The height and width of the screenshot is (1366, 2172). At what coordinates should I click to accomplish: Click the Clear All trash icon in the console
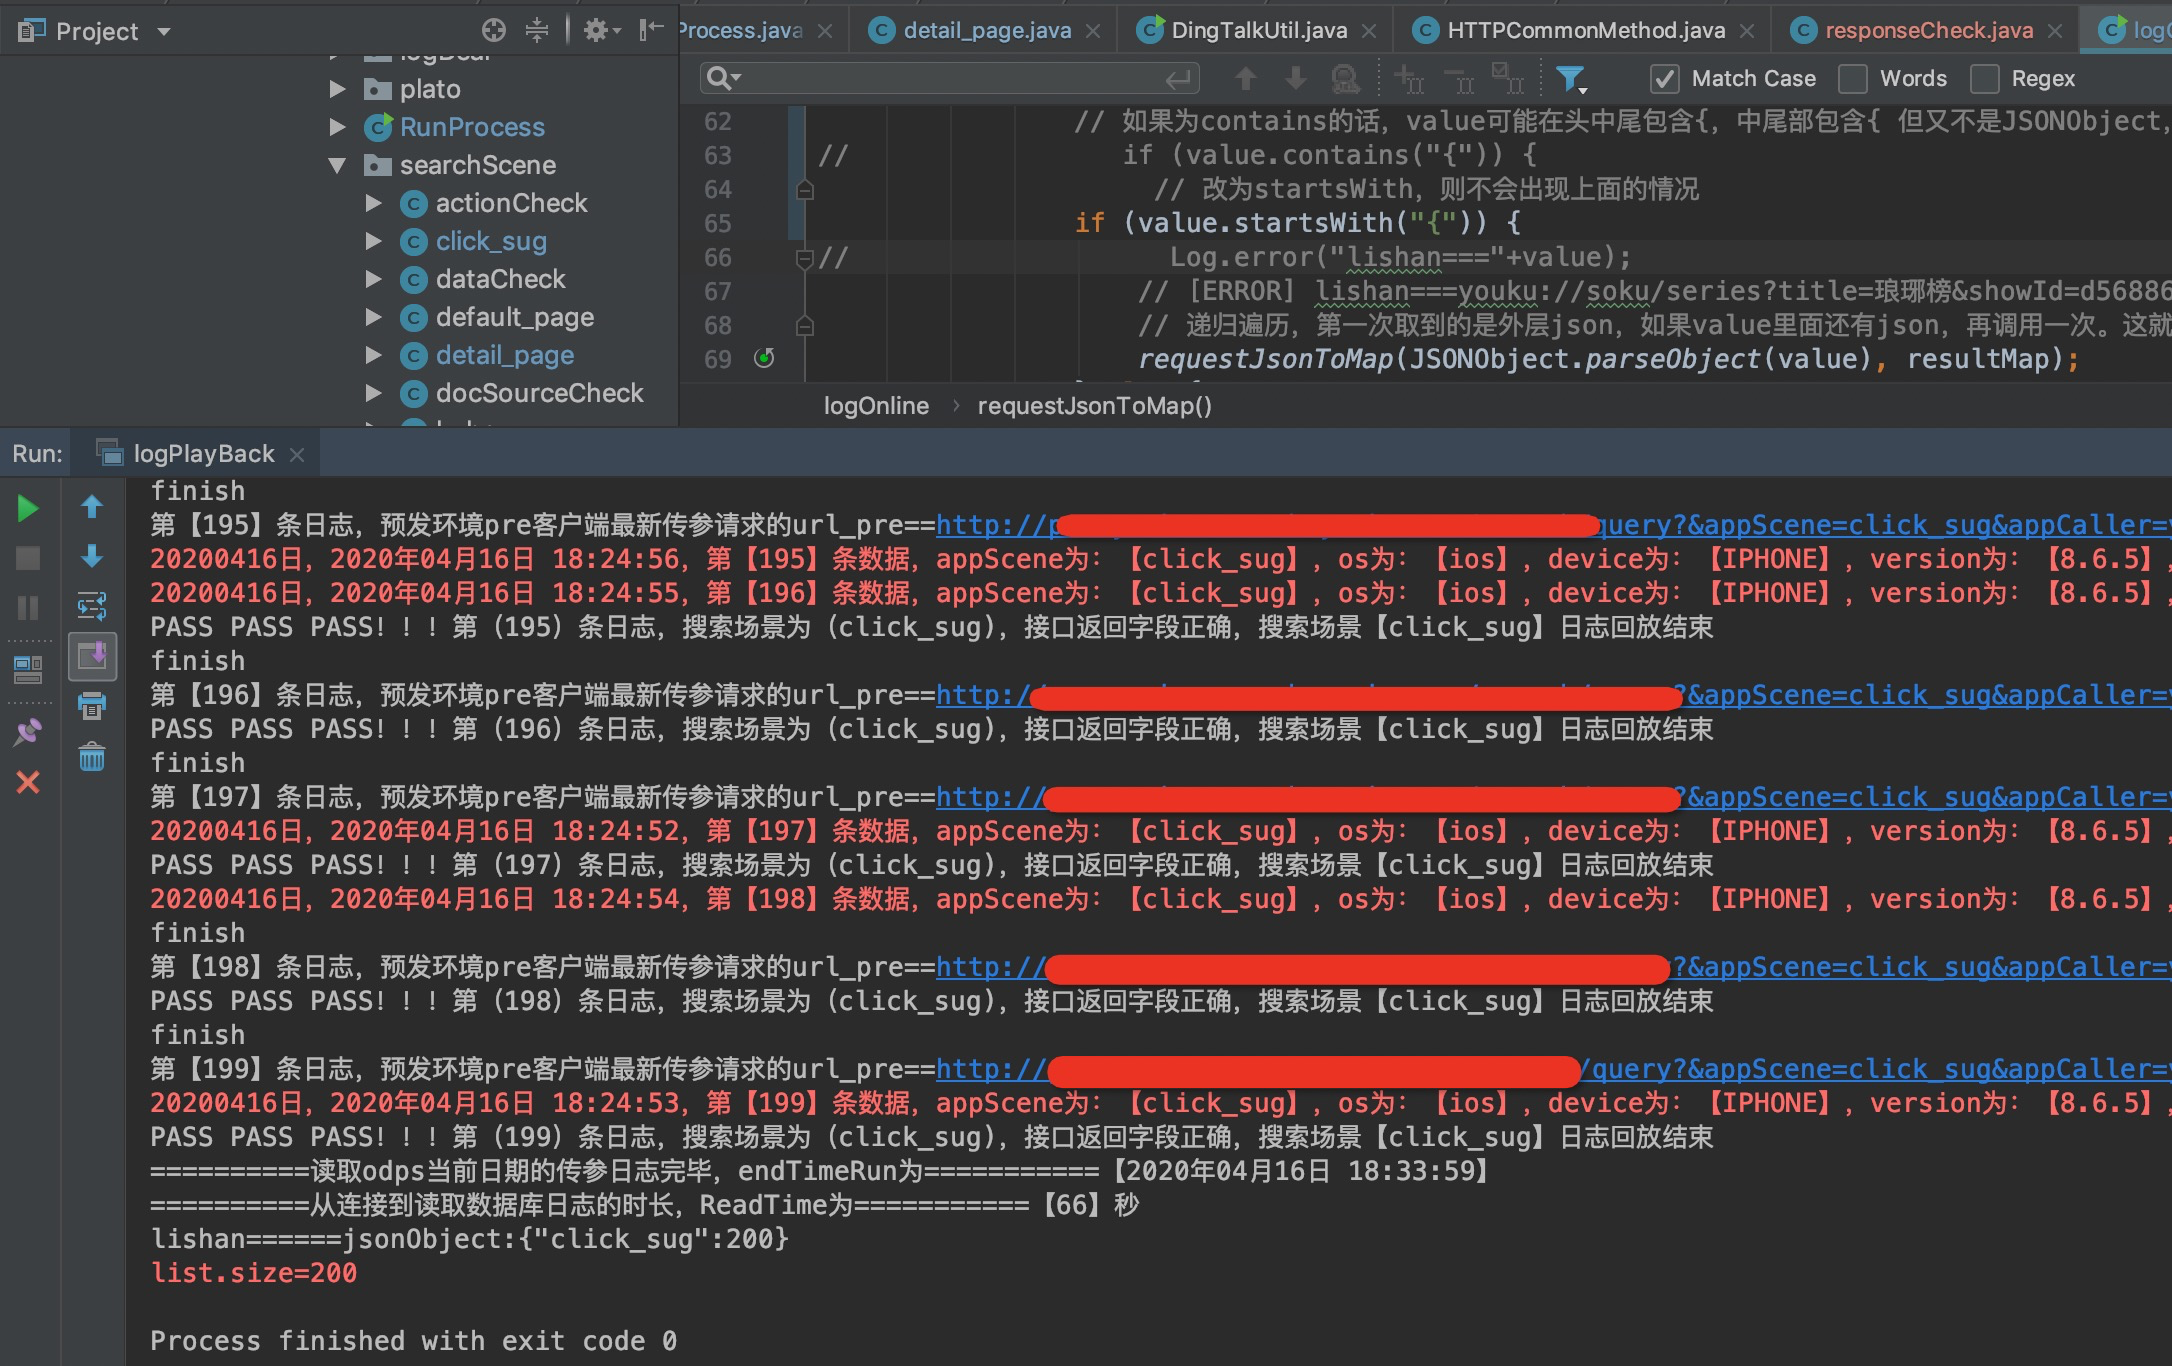[91, 757]
